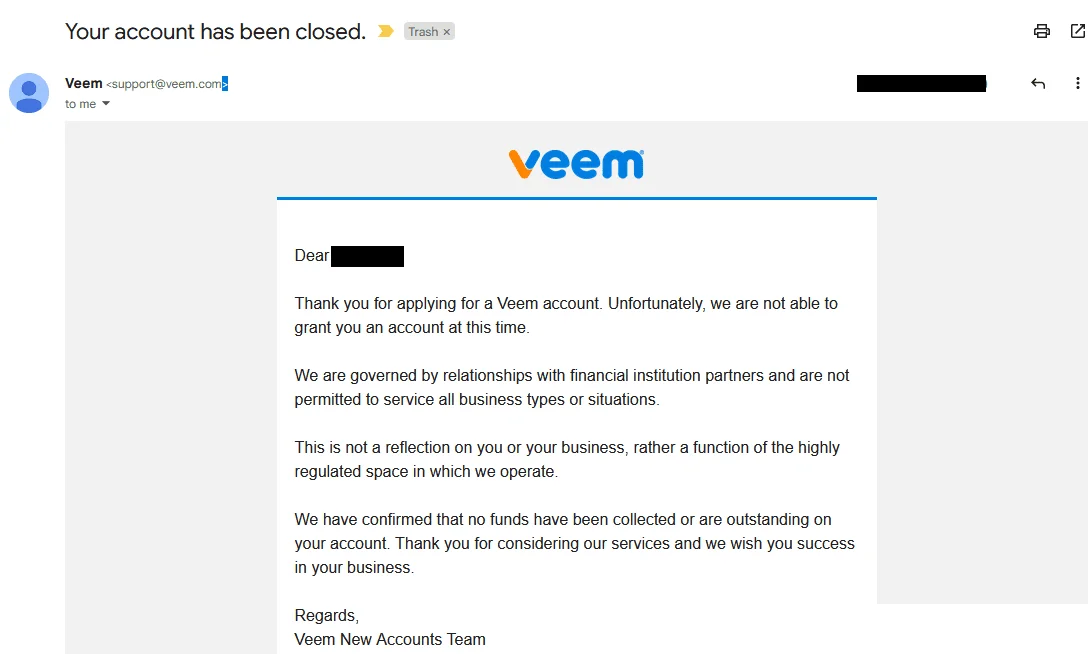
Task: Click the subject "Your account has been closed."
Action: (215, 31)
